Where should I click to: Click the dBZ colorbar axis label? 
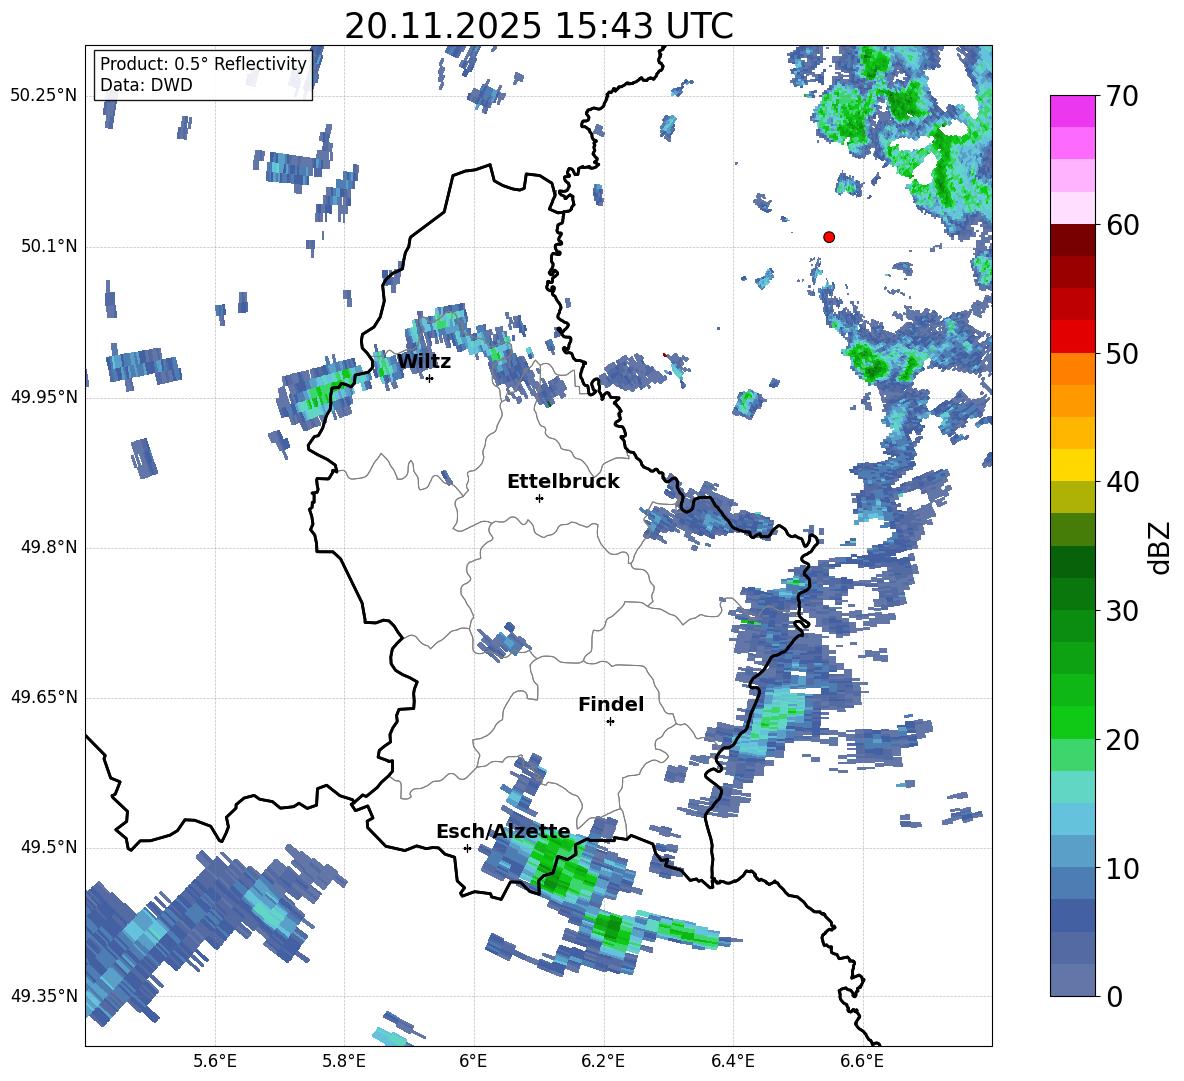(x=1161, y=547)
